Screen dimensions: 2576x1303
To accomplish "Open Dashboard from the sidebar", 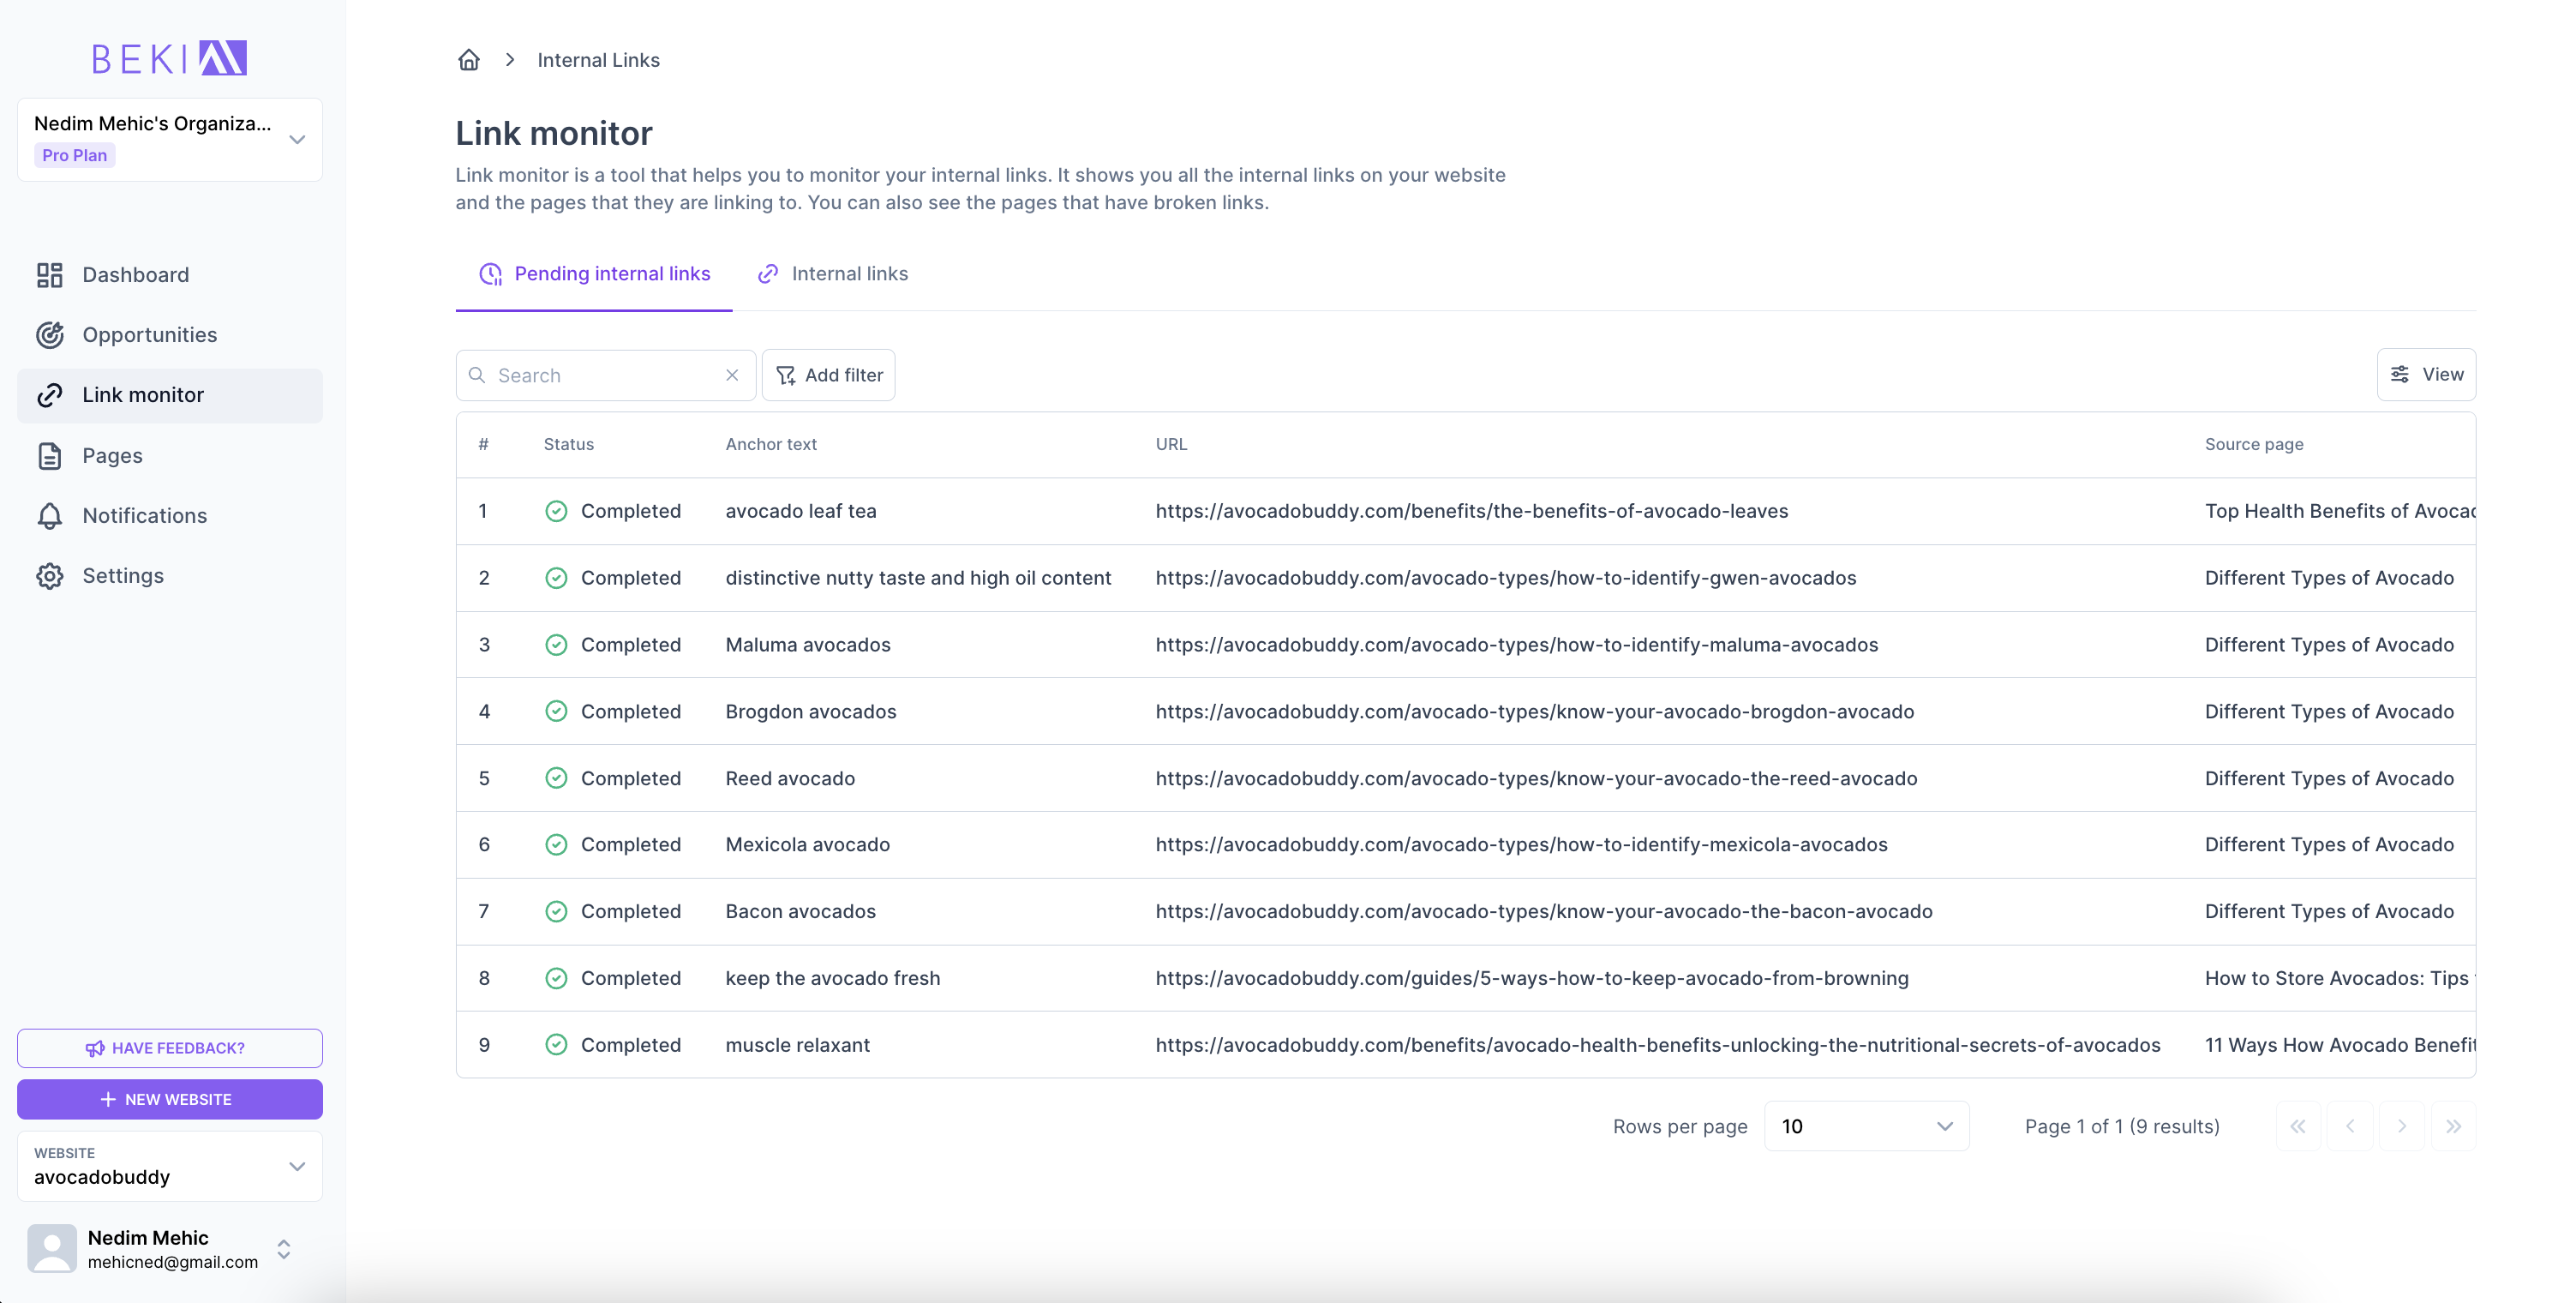I will (135, 275).
